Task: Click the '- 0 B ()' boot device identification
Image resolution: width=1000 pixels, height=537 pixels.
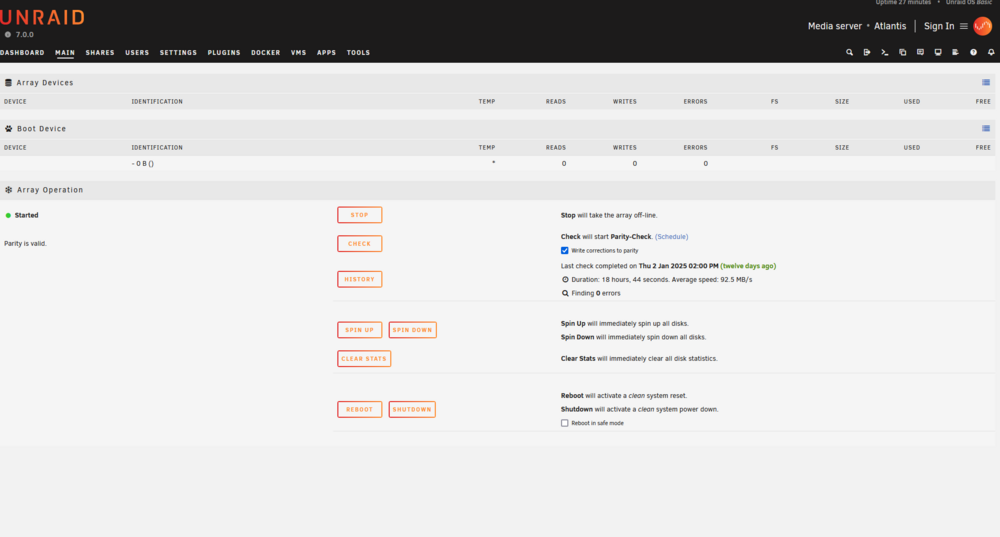Action: (x=143, y=163)
